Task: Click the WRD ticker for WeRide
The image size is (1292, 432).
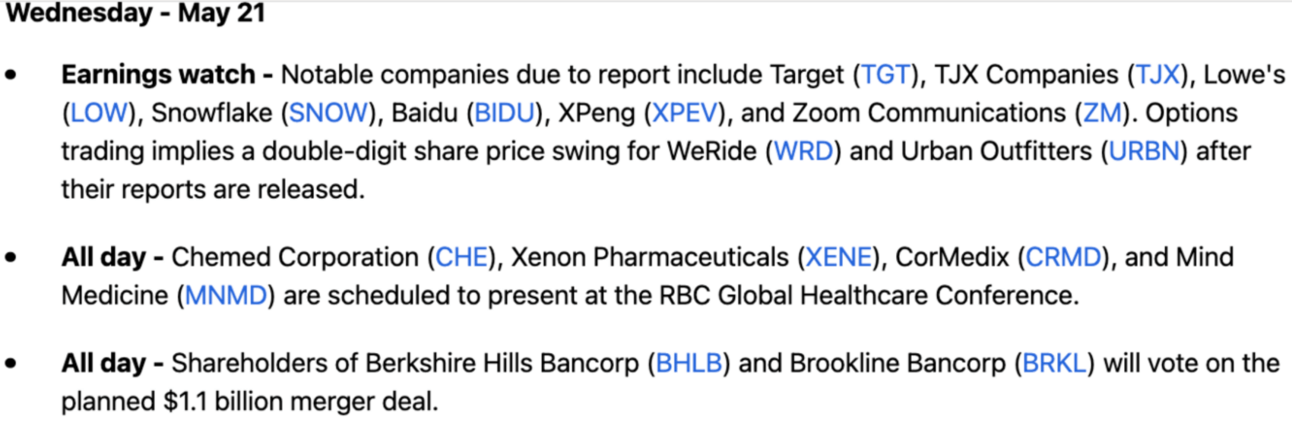Action: click(803, 152)
